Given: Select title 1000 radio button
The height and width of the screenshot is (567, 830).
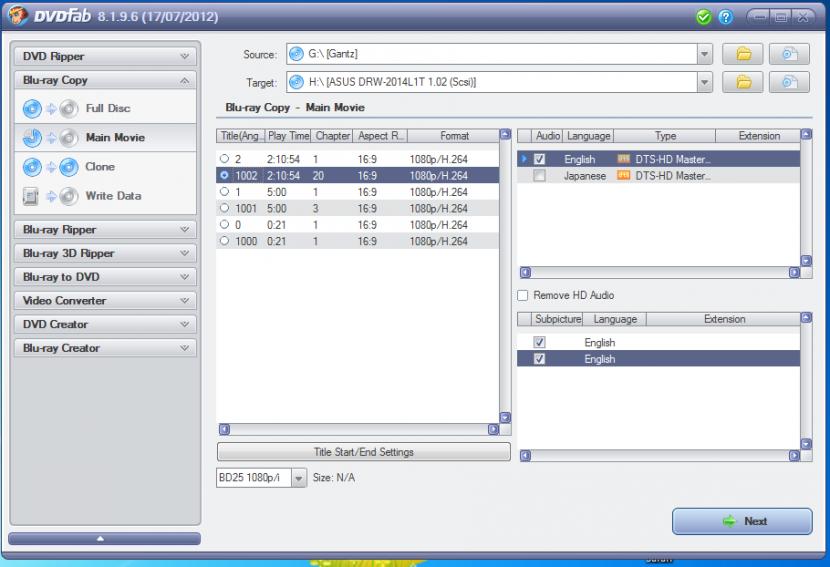Looking at the screenshot, I should 224,240.
